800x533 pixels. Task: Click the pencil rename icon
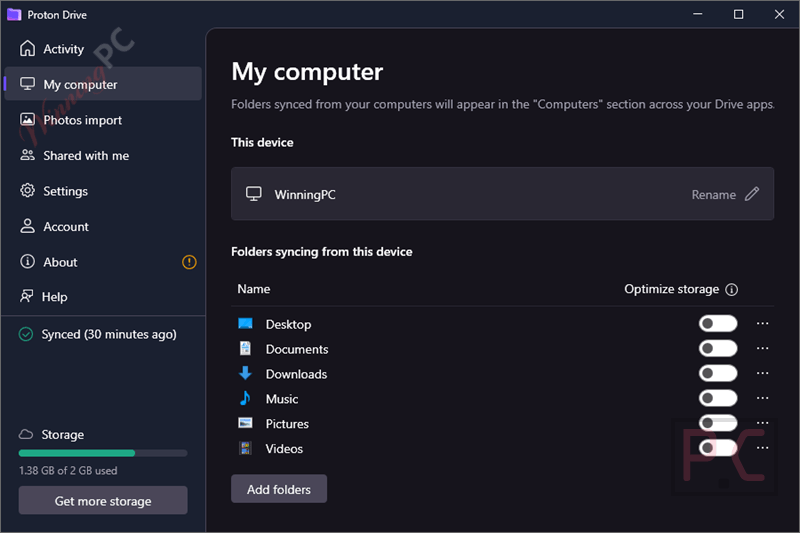coord(752,194)
